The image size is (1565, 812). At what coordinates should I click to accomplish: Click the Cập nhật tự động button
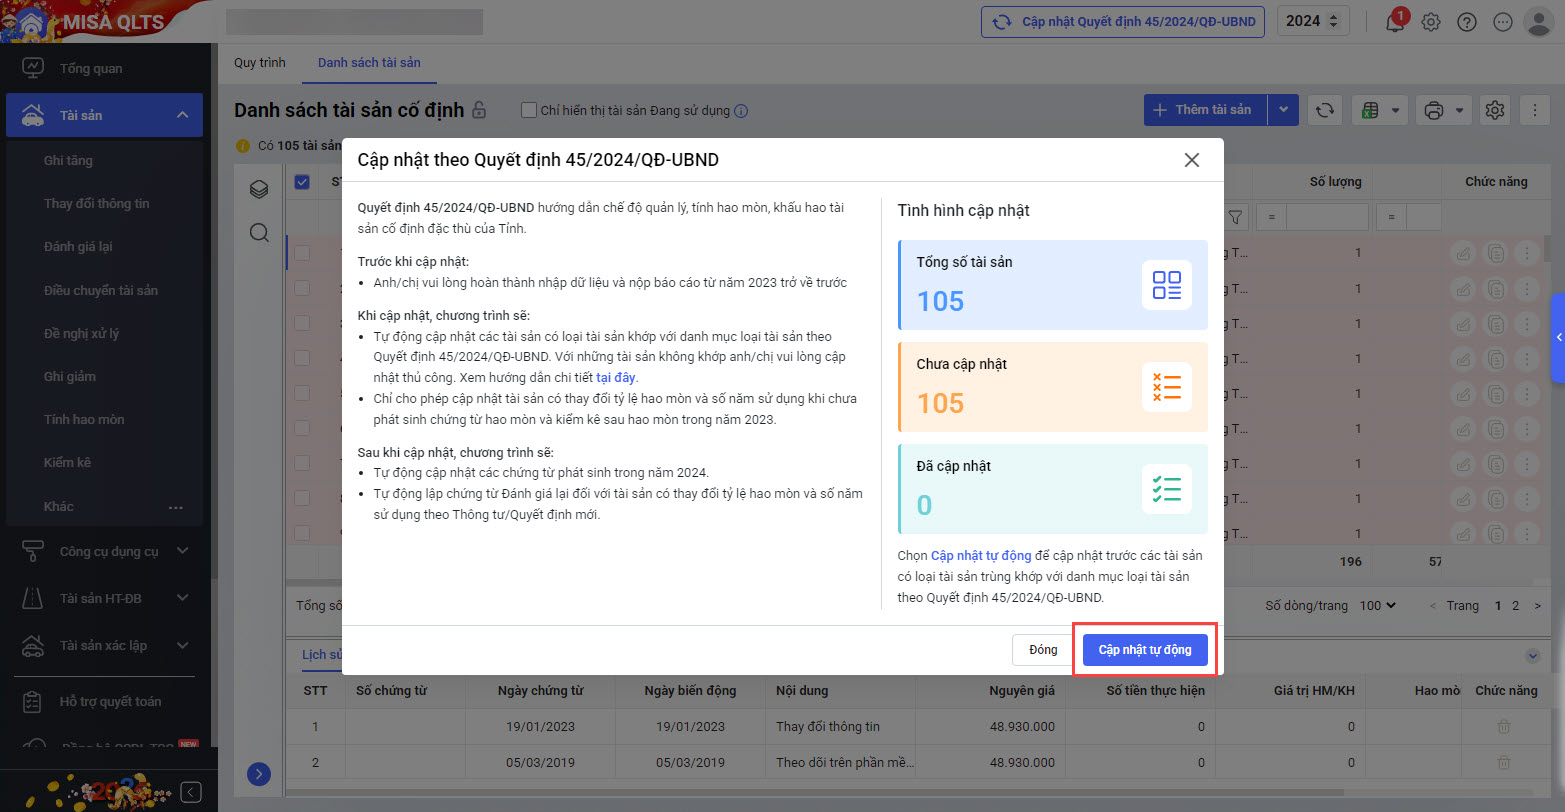(1144, 650)
